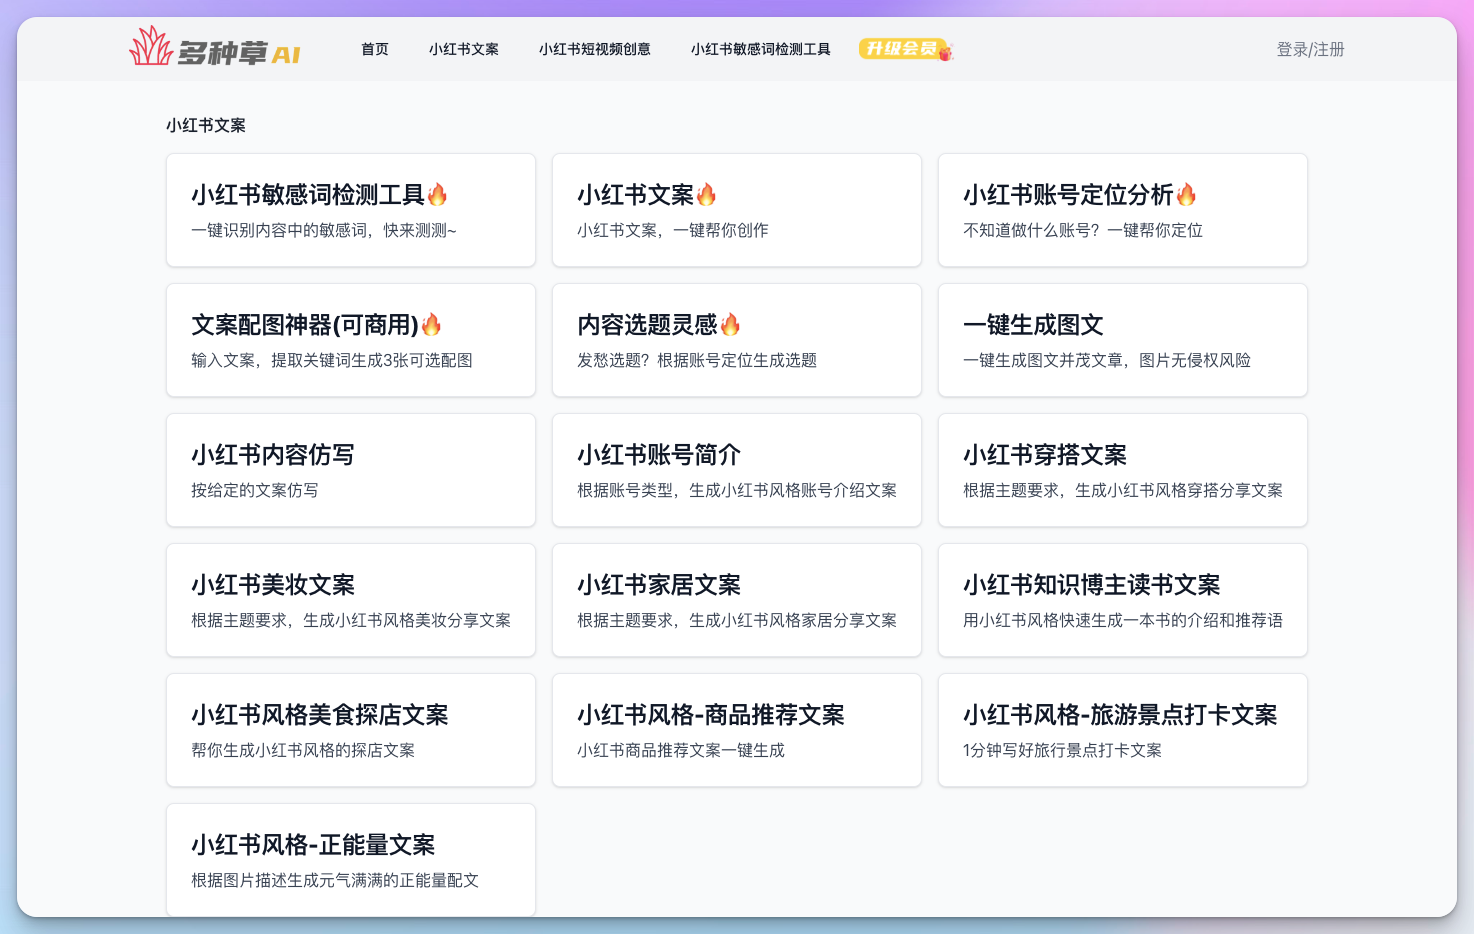Open 小红书敏感词检测工具 in top navigation
This screenshot has width=1474, height=934.
pos(761,49)
